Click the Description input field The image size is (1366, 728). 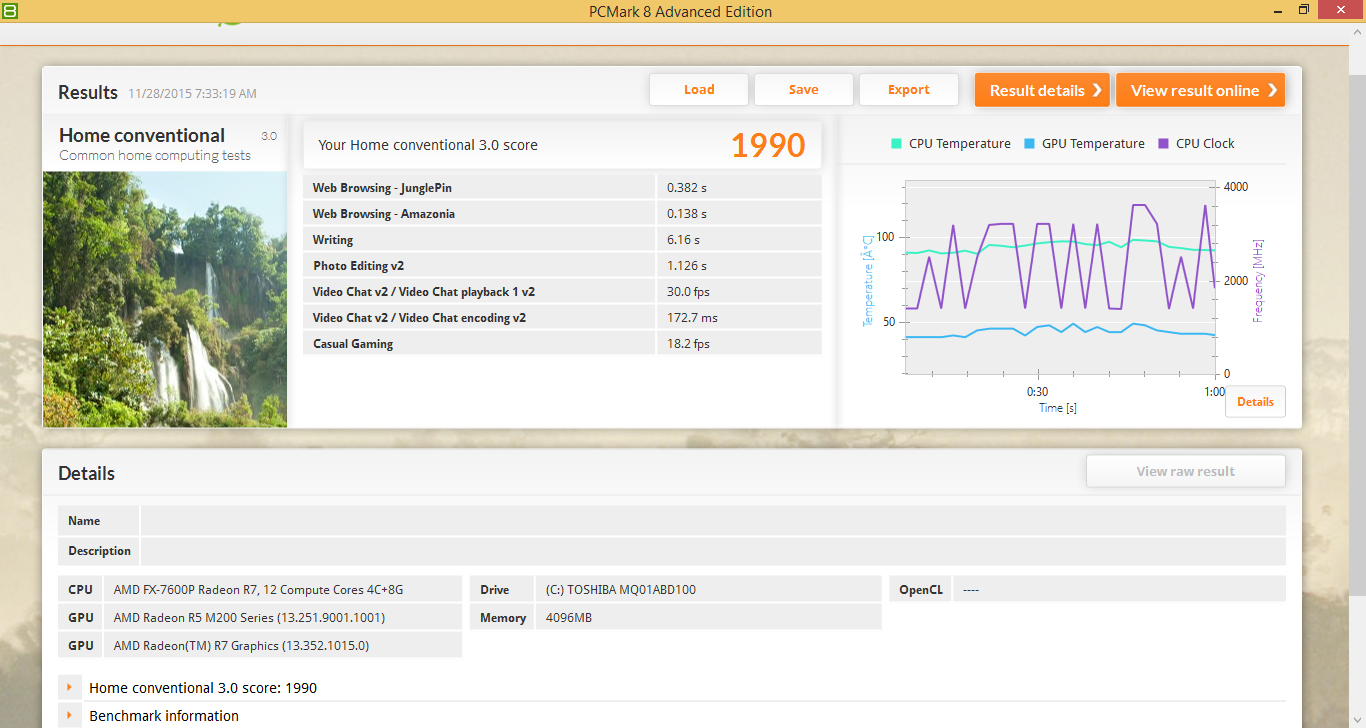click(713, 551)
